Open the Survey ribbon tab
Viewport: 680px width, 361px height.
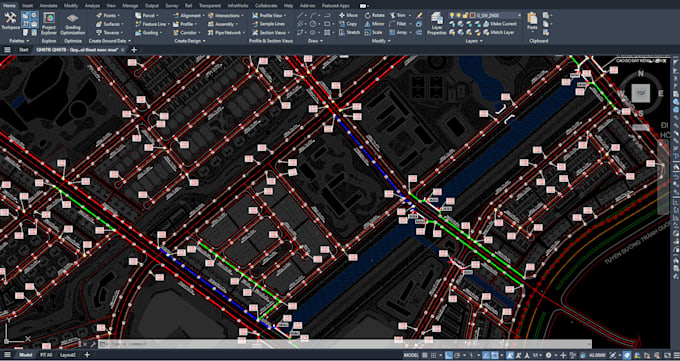[171, 6]
